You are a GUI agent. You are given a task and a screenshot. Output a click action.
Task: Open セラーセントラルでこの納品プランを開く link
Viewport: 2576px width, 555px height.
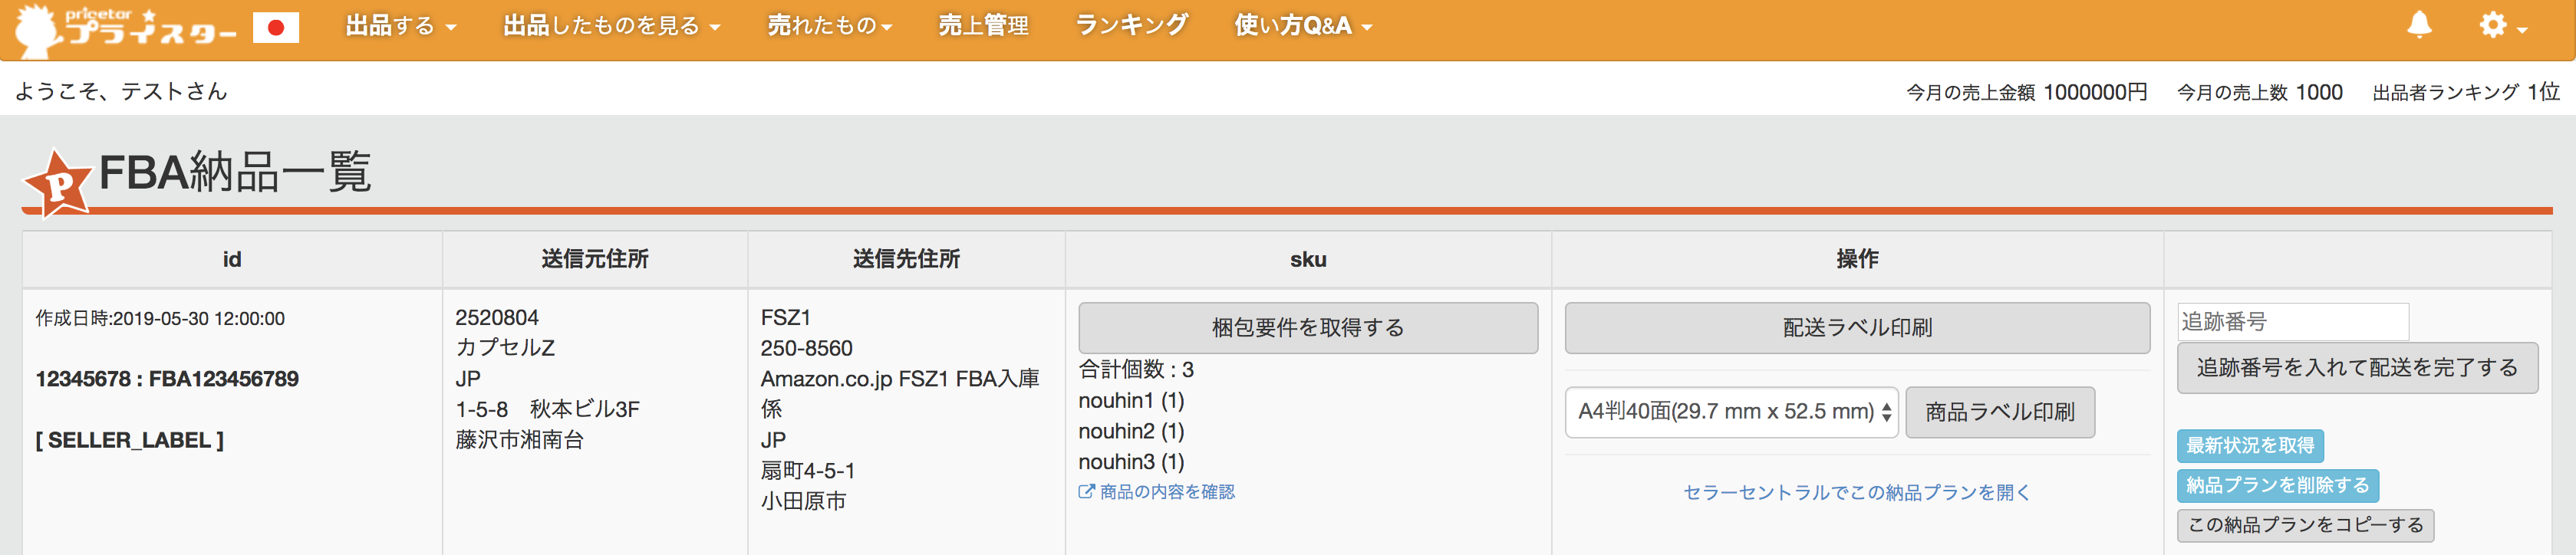[1857, 492]
